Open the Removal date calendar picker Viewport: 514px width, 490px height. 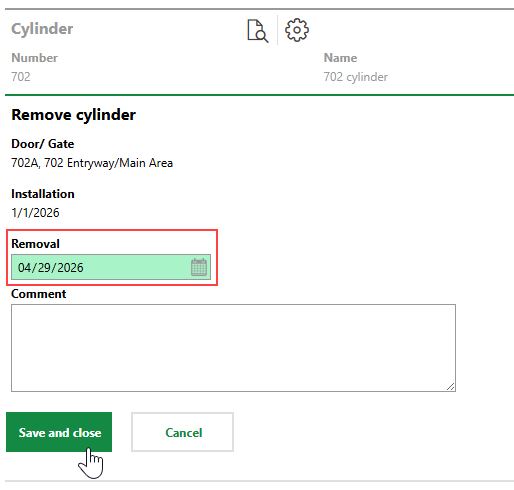199,267
